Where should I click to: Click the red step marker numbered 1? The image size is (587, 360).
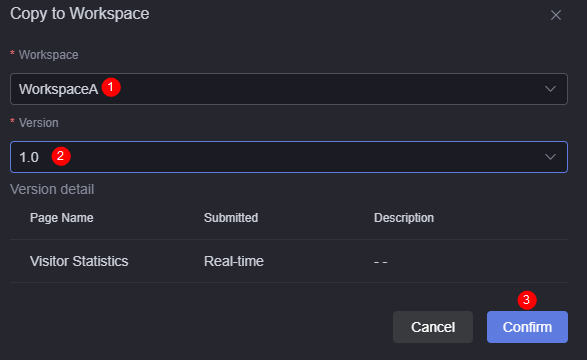pos(111,87)
